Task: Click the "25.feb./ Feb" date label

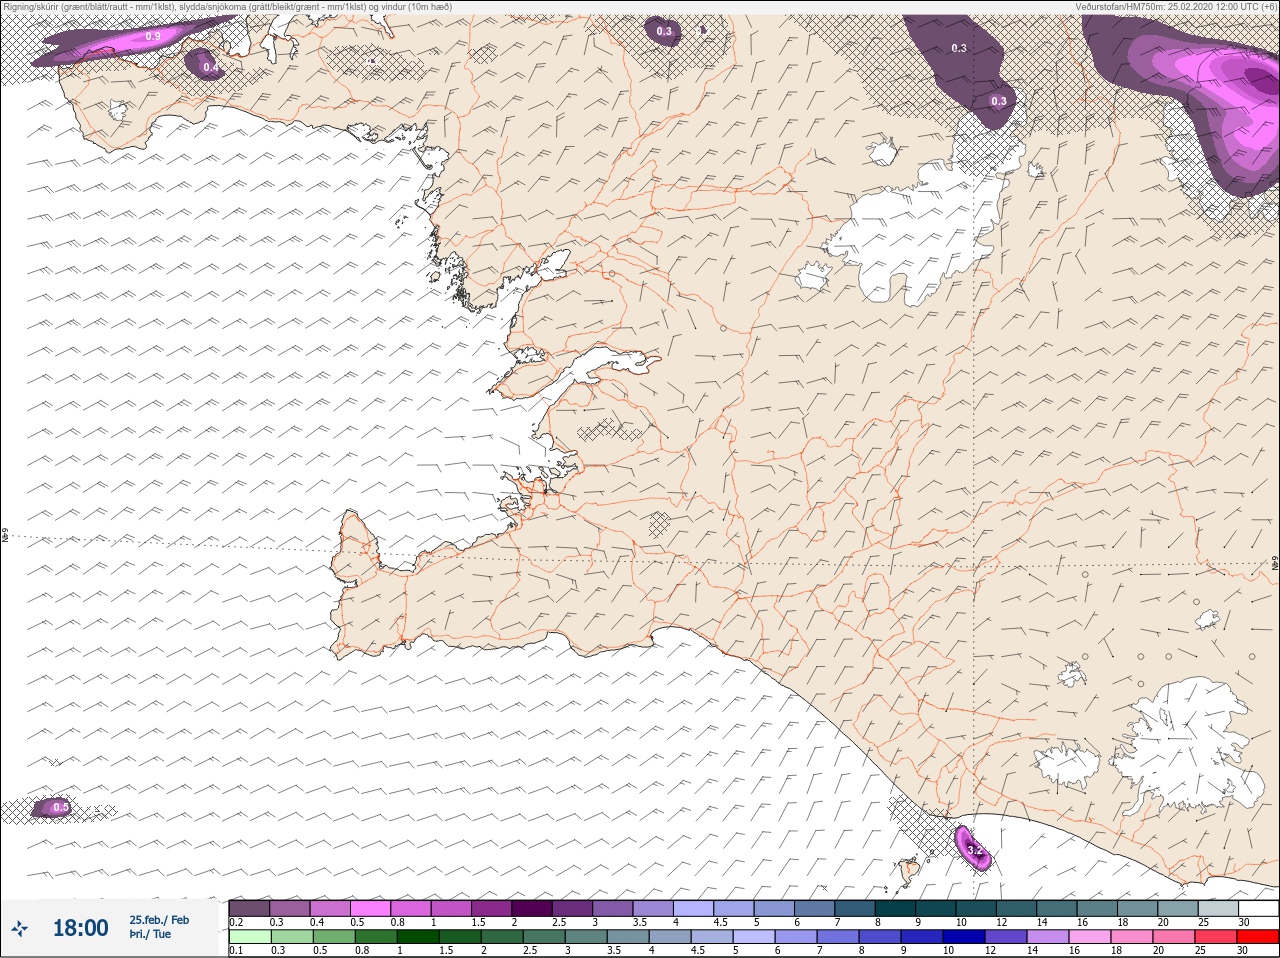Action: 159,919
